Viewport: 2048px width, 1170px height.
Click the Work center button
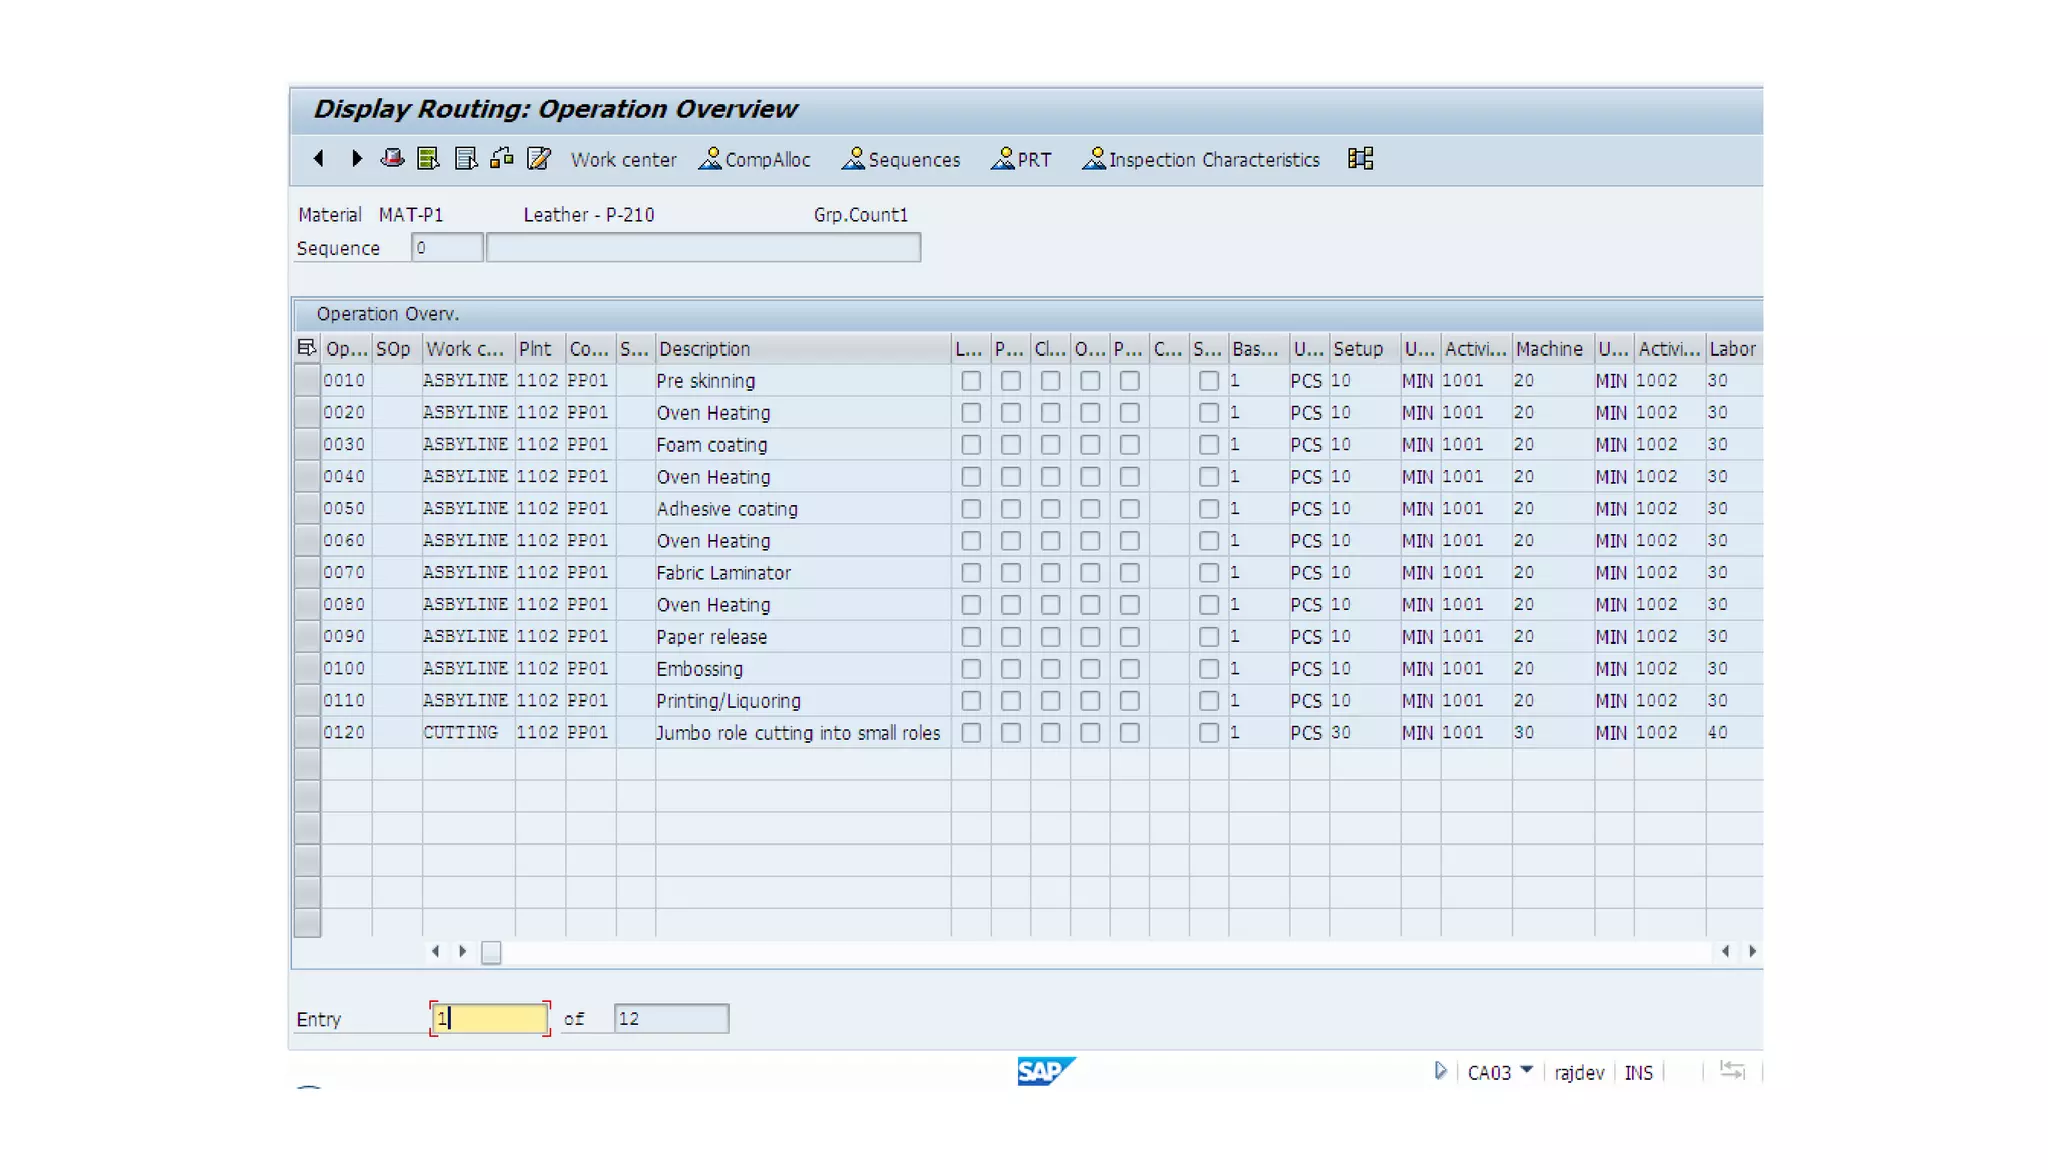click(623, 159)
